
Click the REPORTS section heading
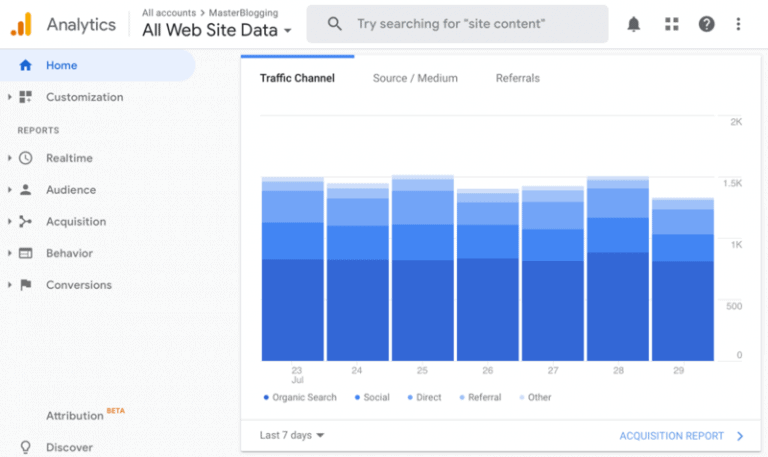(38, 130)
